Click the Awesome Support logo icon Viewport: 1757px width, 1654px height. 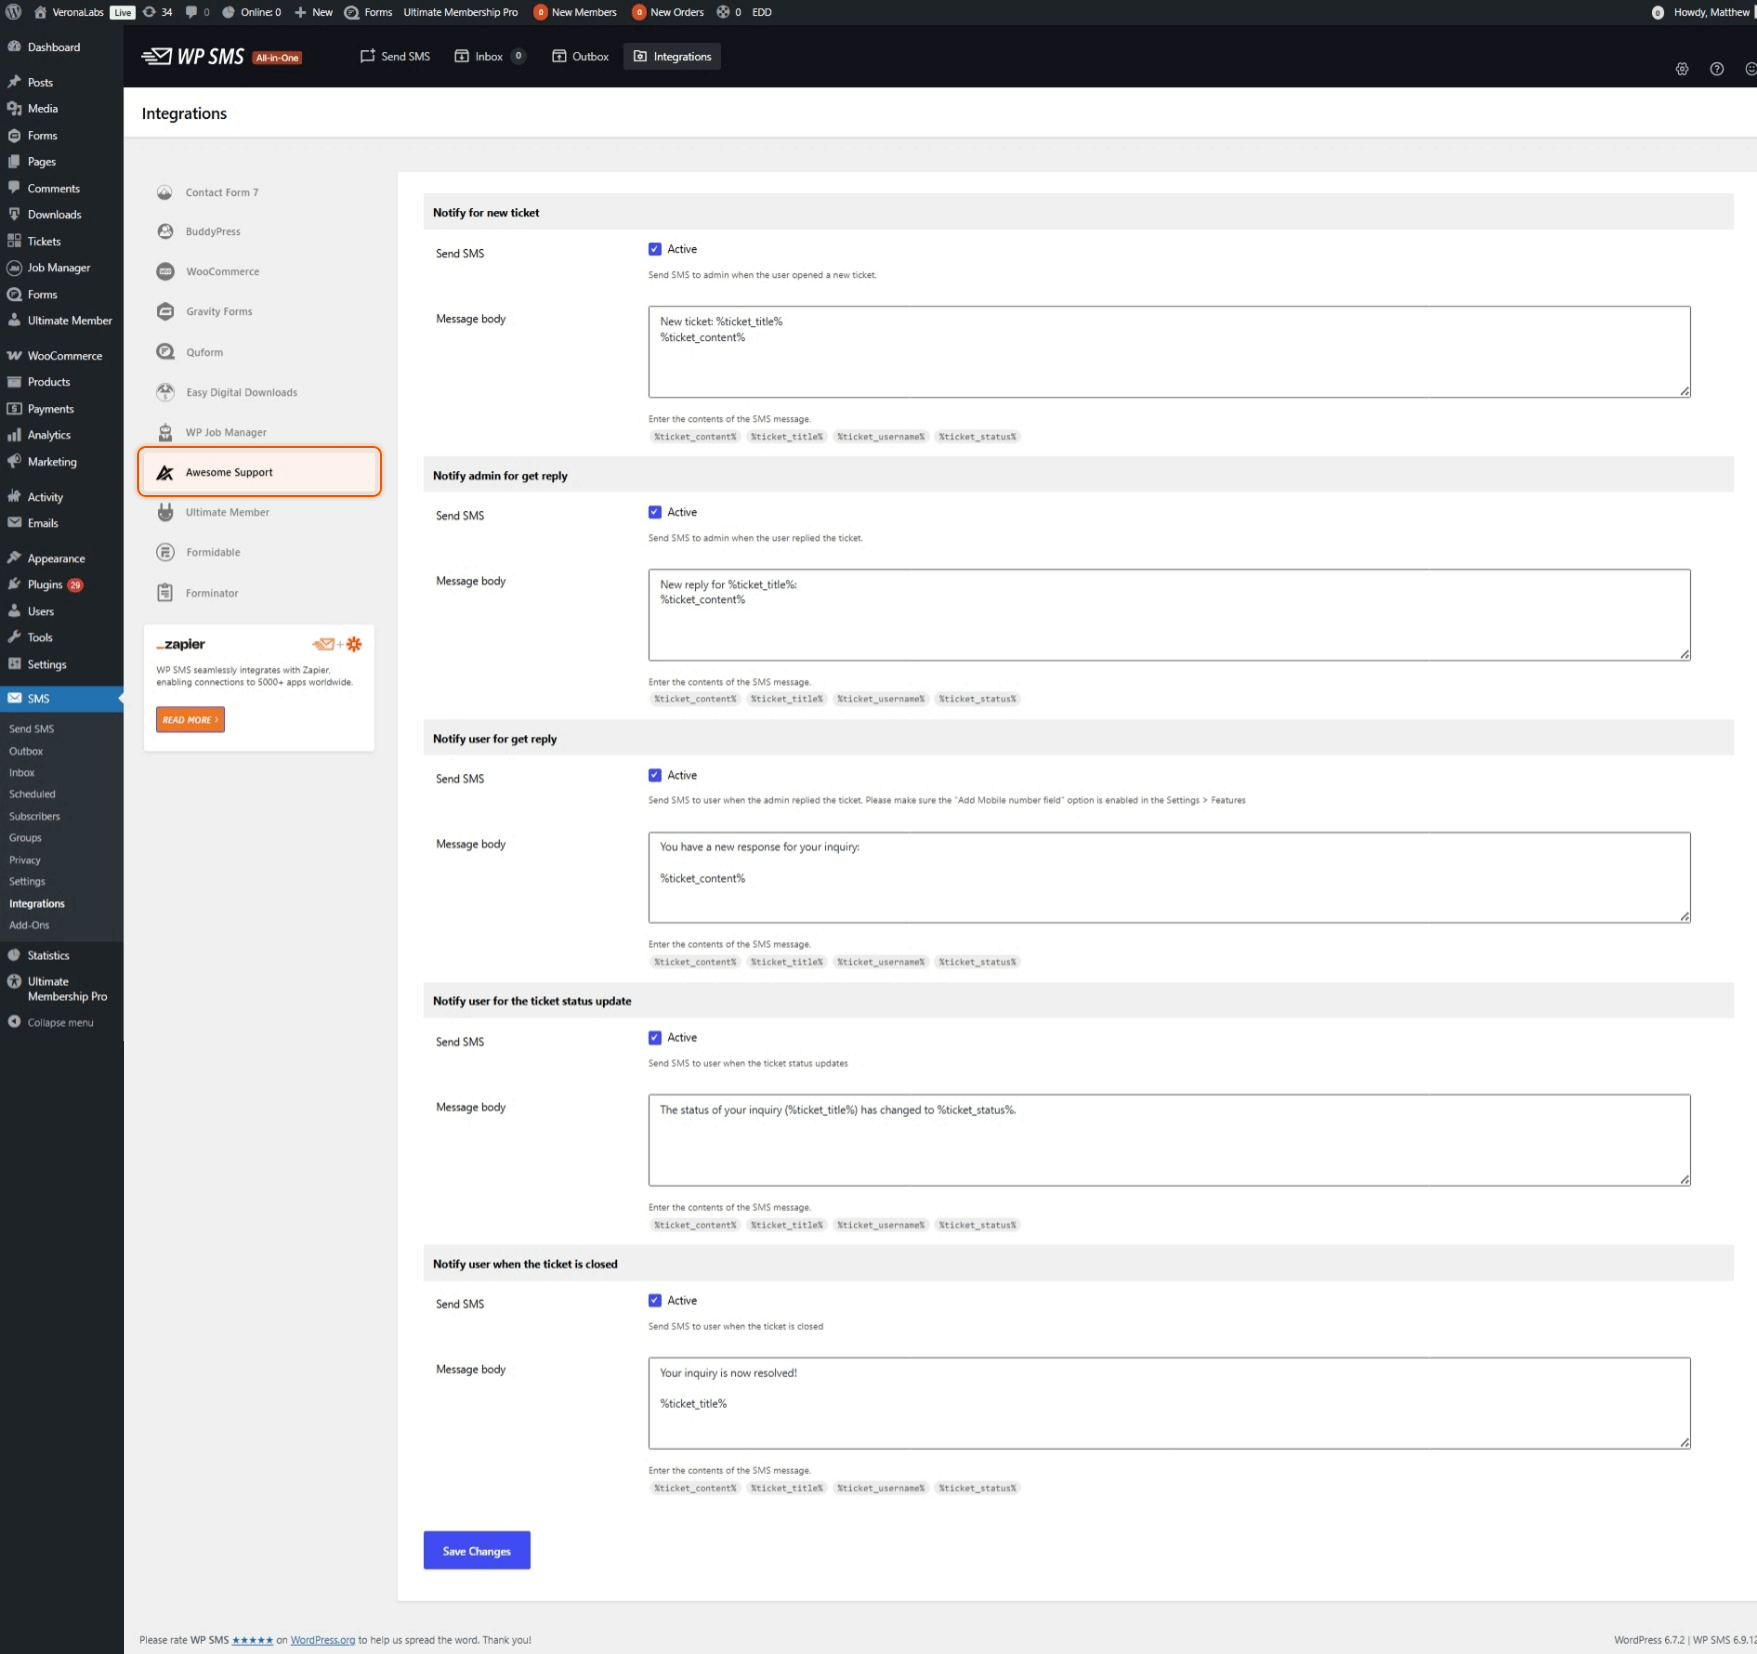coord(165,472)
